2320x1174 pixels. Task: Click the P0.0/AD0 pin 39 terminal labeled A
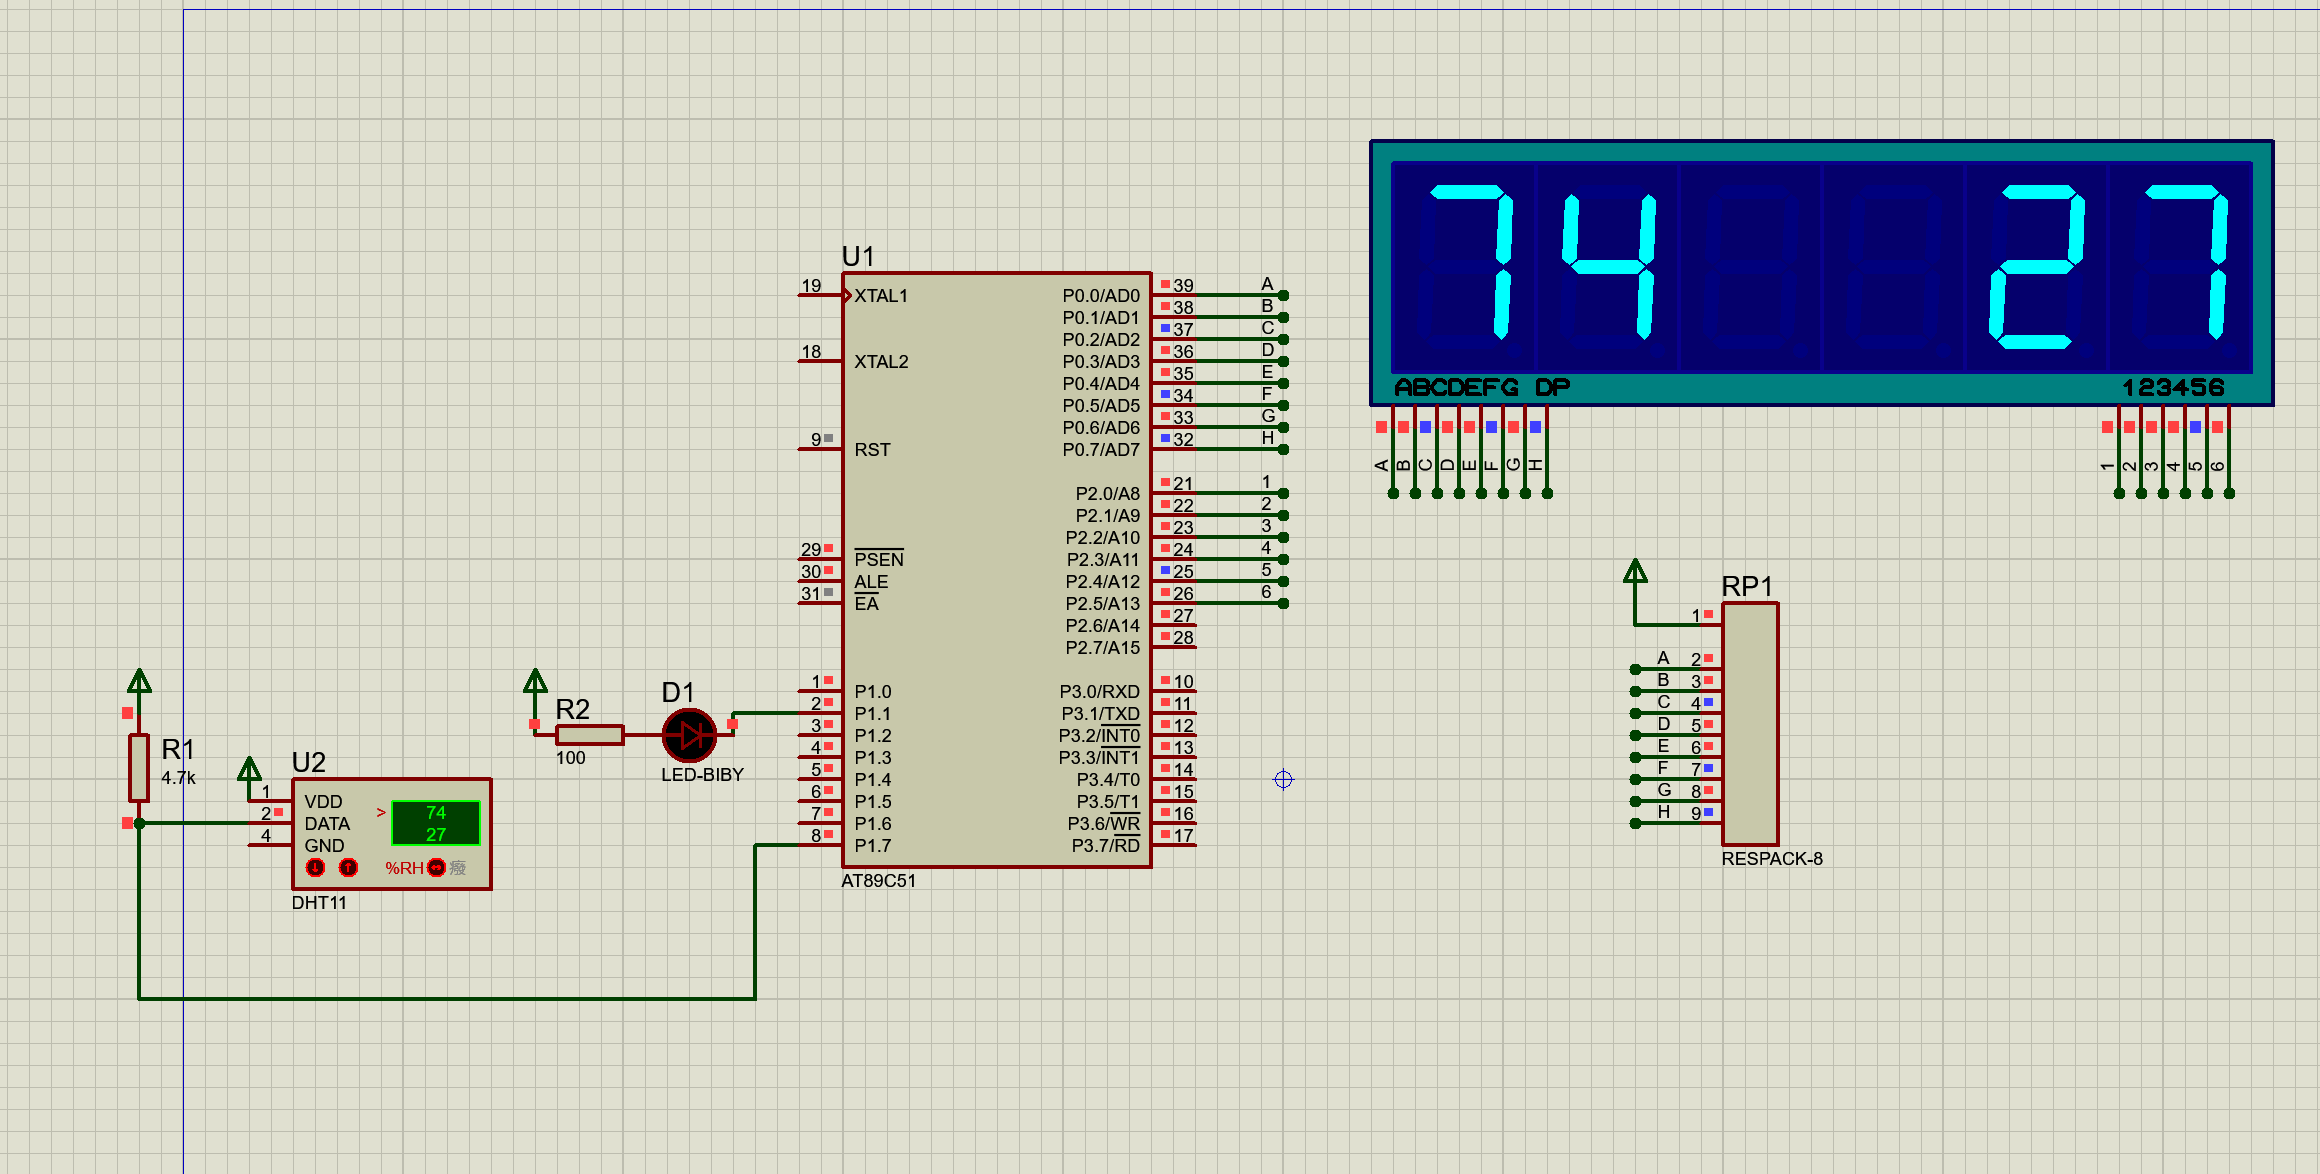(x=1283, y=295)
